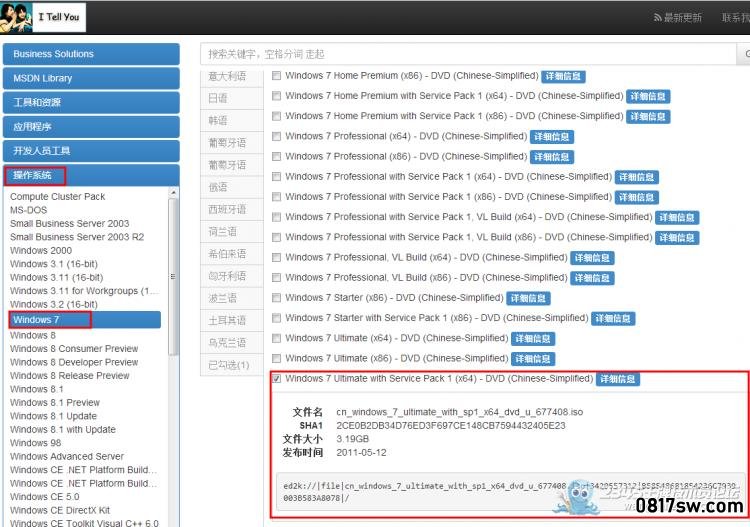
Task: Click the SHA1 hash value
Action: click(451, 425)
